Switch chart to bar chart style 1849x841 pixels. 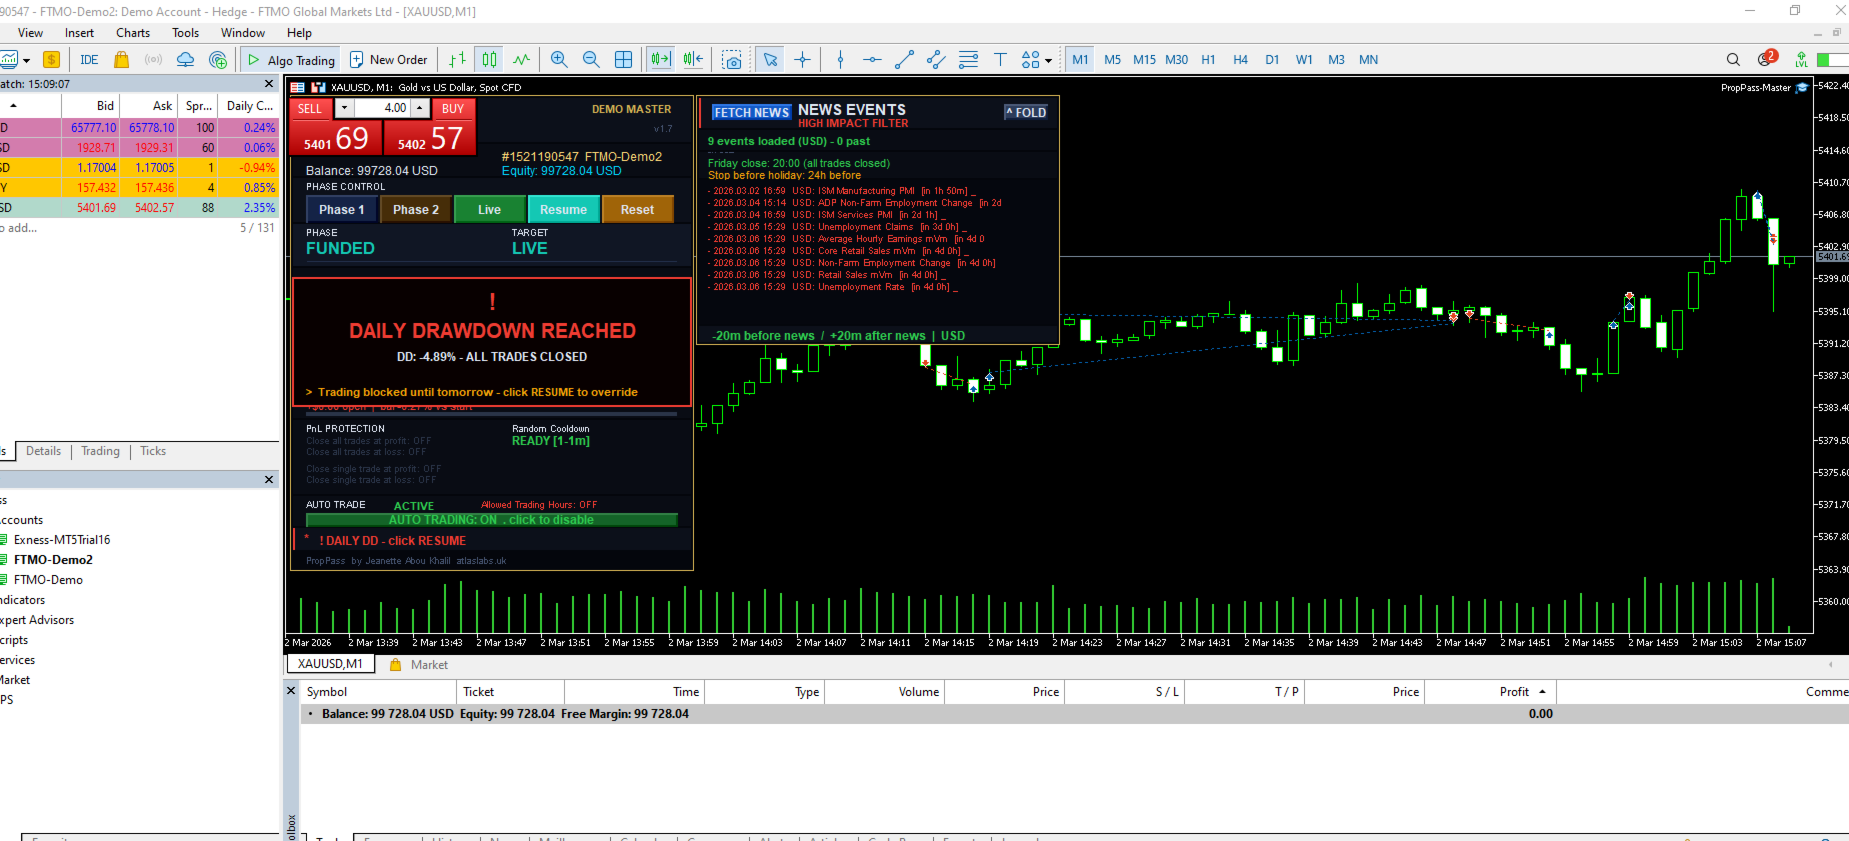coord(457,60)
